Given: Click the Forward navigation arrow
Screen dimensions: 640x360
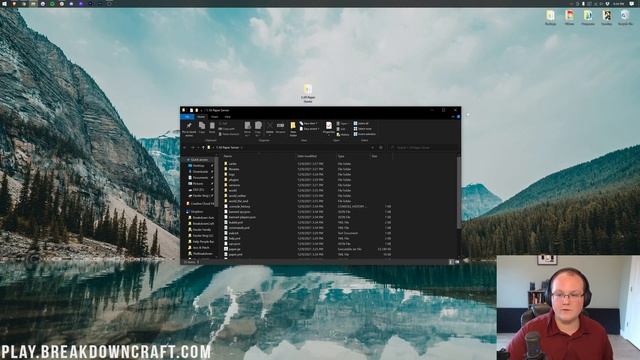Looking at the screenshot, I should click(x=192, y=147).
